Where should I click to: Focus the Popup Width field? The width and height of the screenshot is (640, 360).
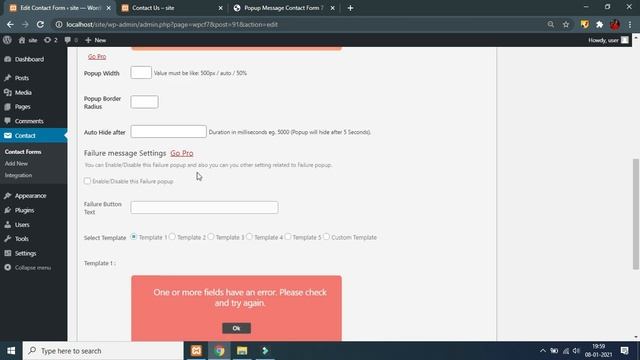click(141, 73)
